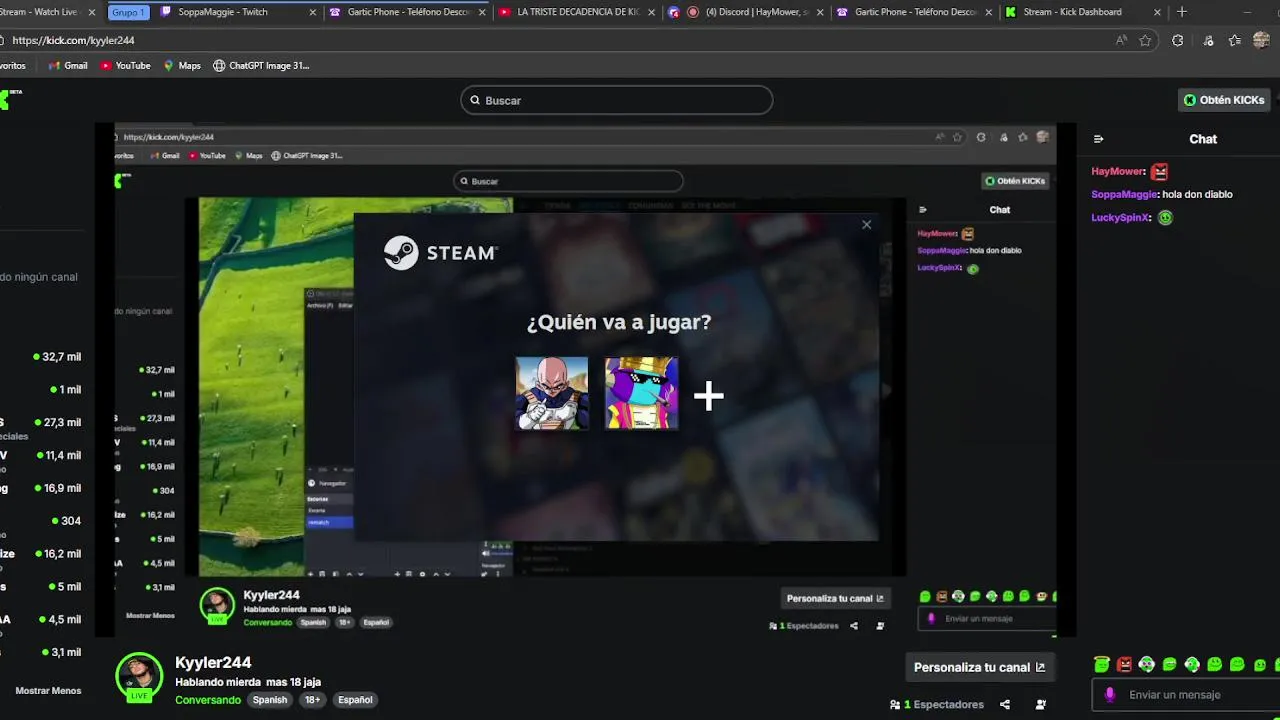1280x720 pixels.
Task: Close the Discord HayMower tab
Action: [x=820, y=12]
